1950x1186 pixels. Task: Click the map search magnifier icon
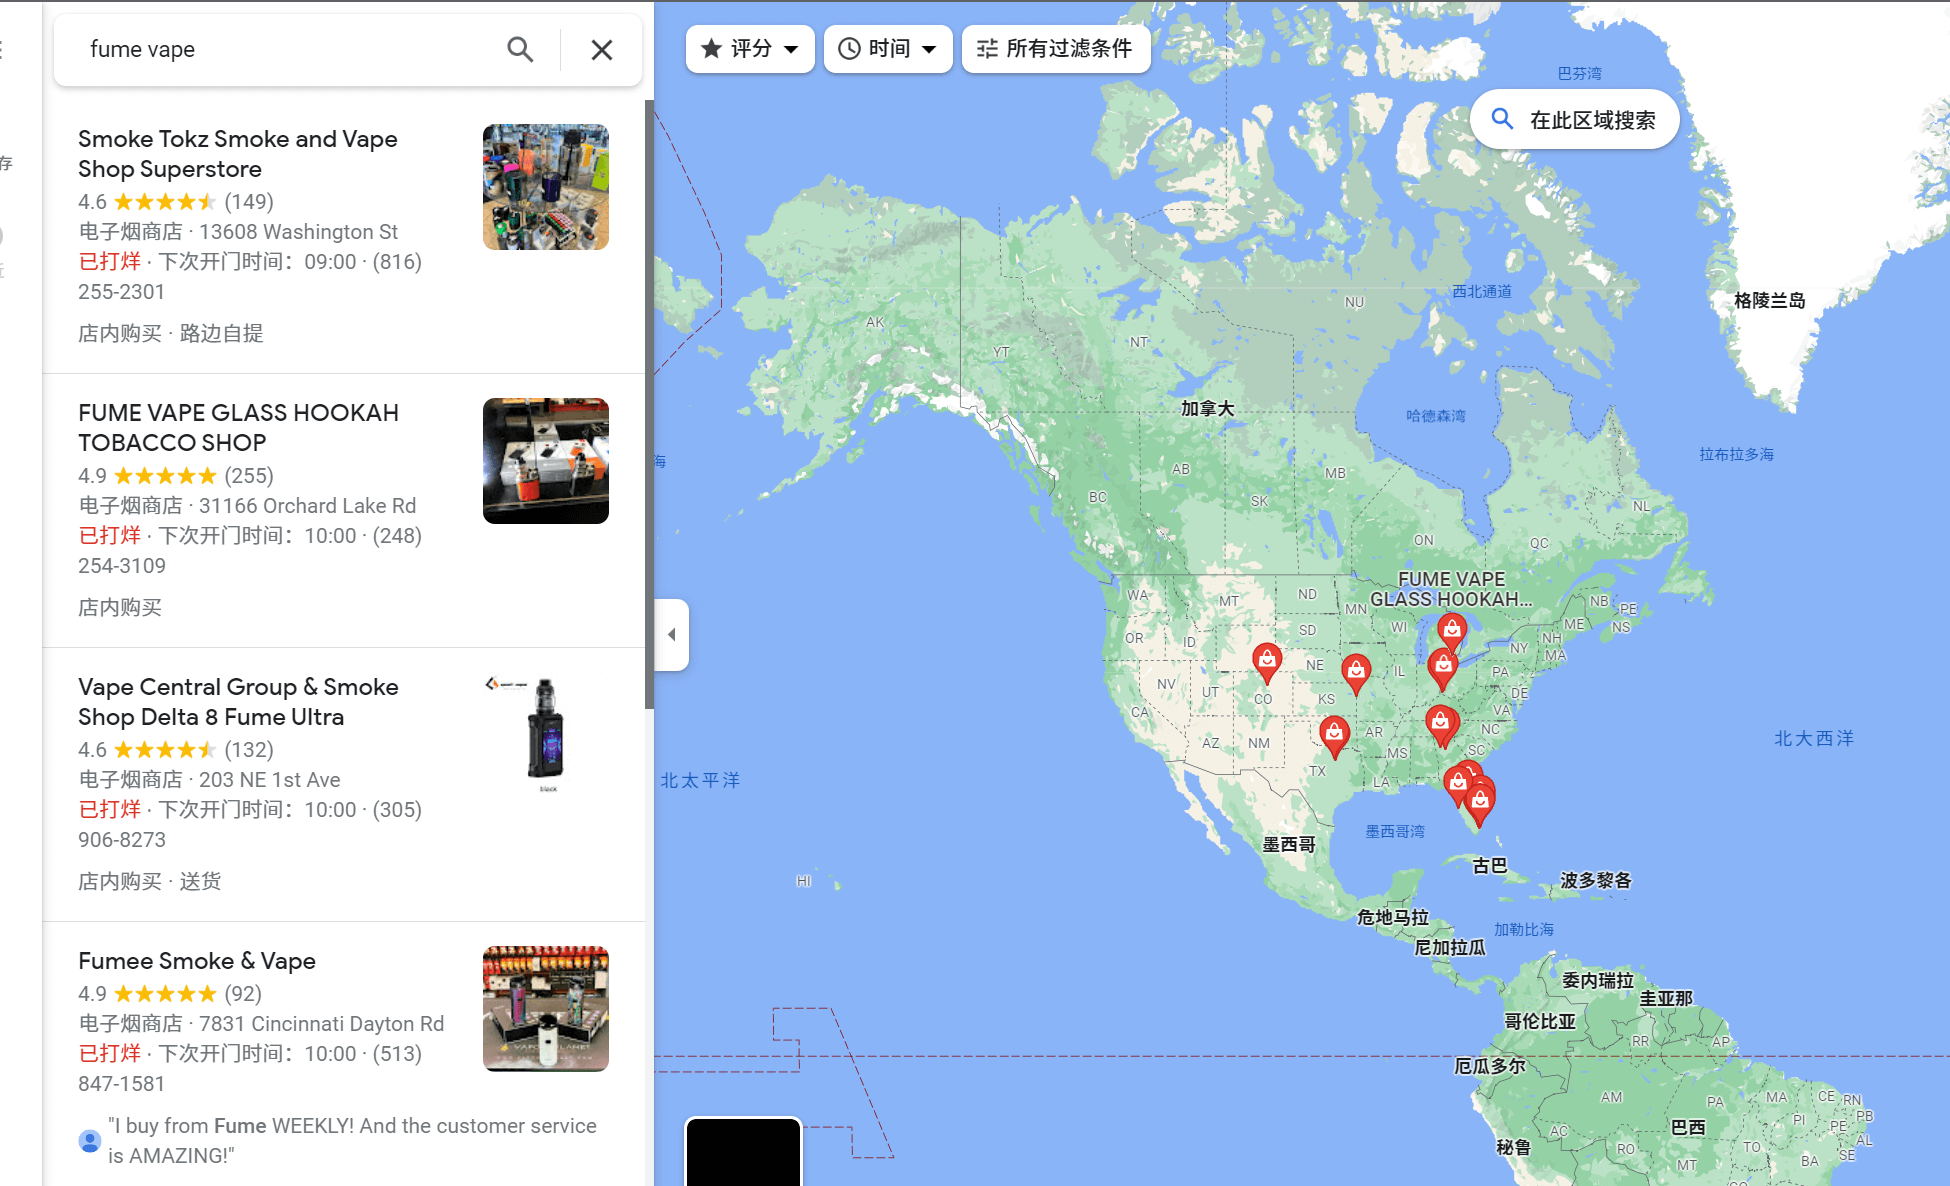coord(1503,121)
